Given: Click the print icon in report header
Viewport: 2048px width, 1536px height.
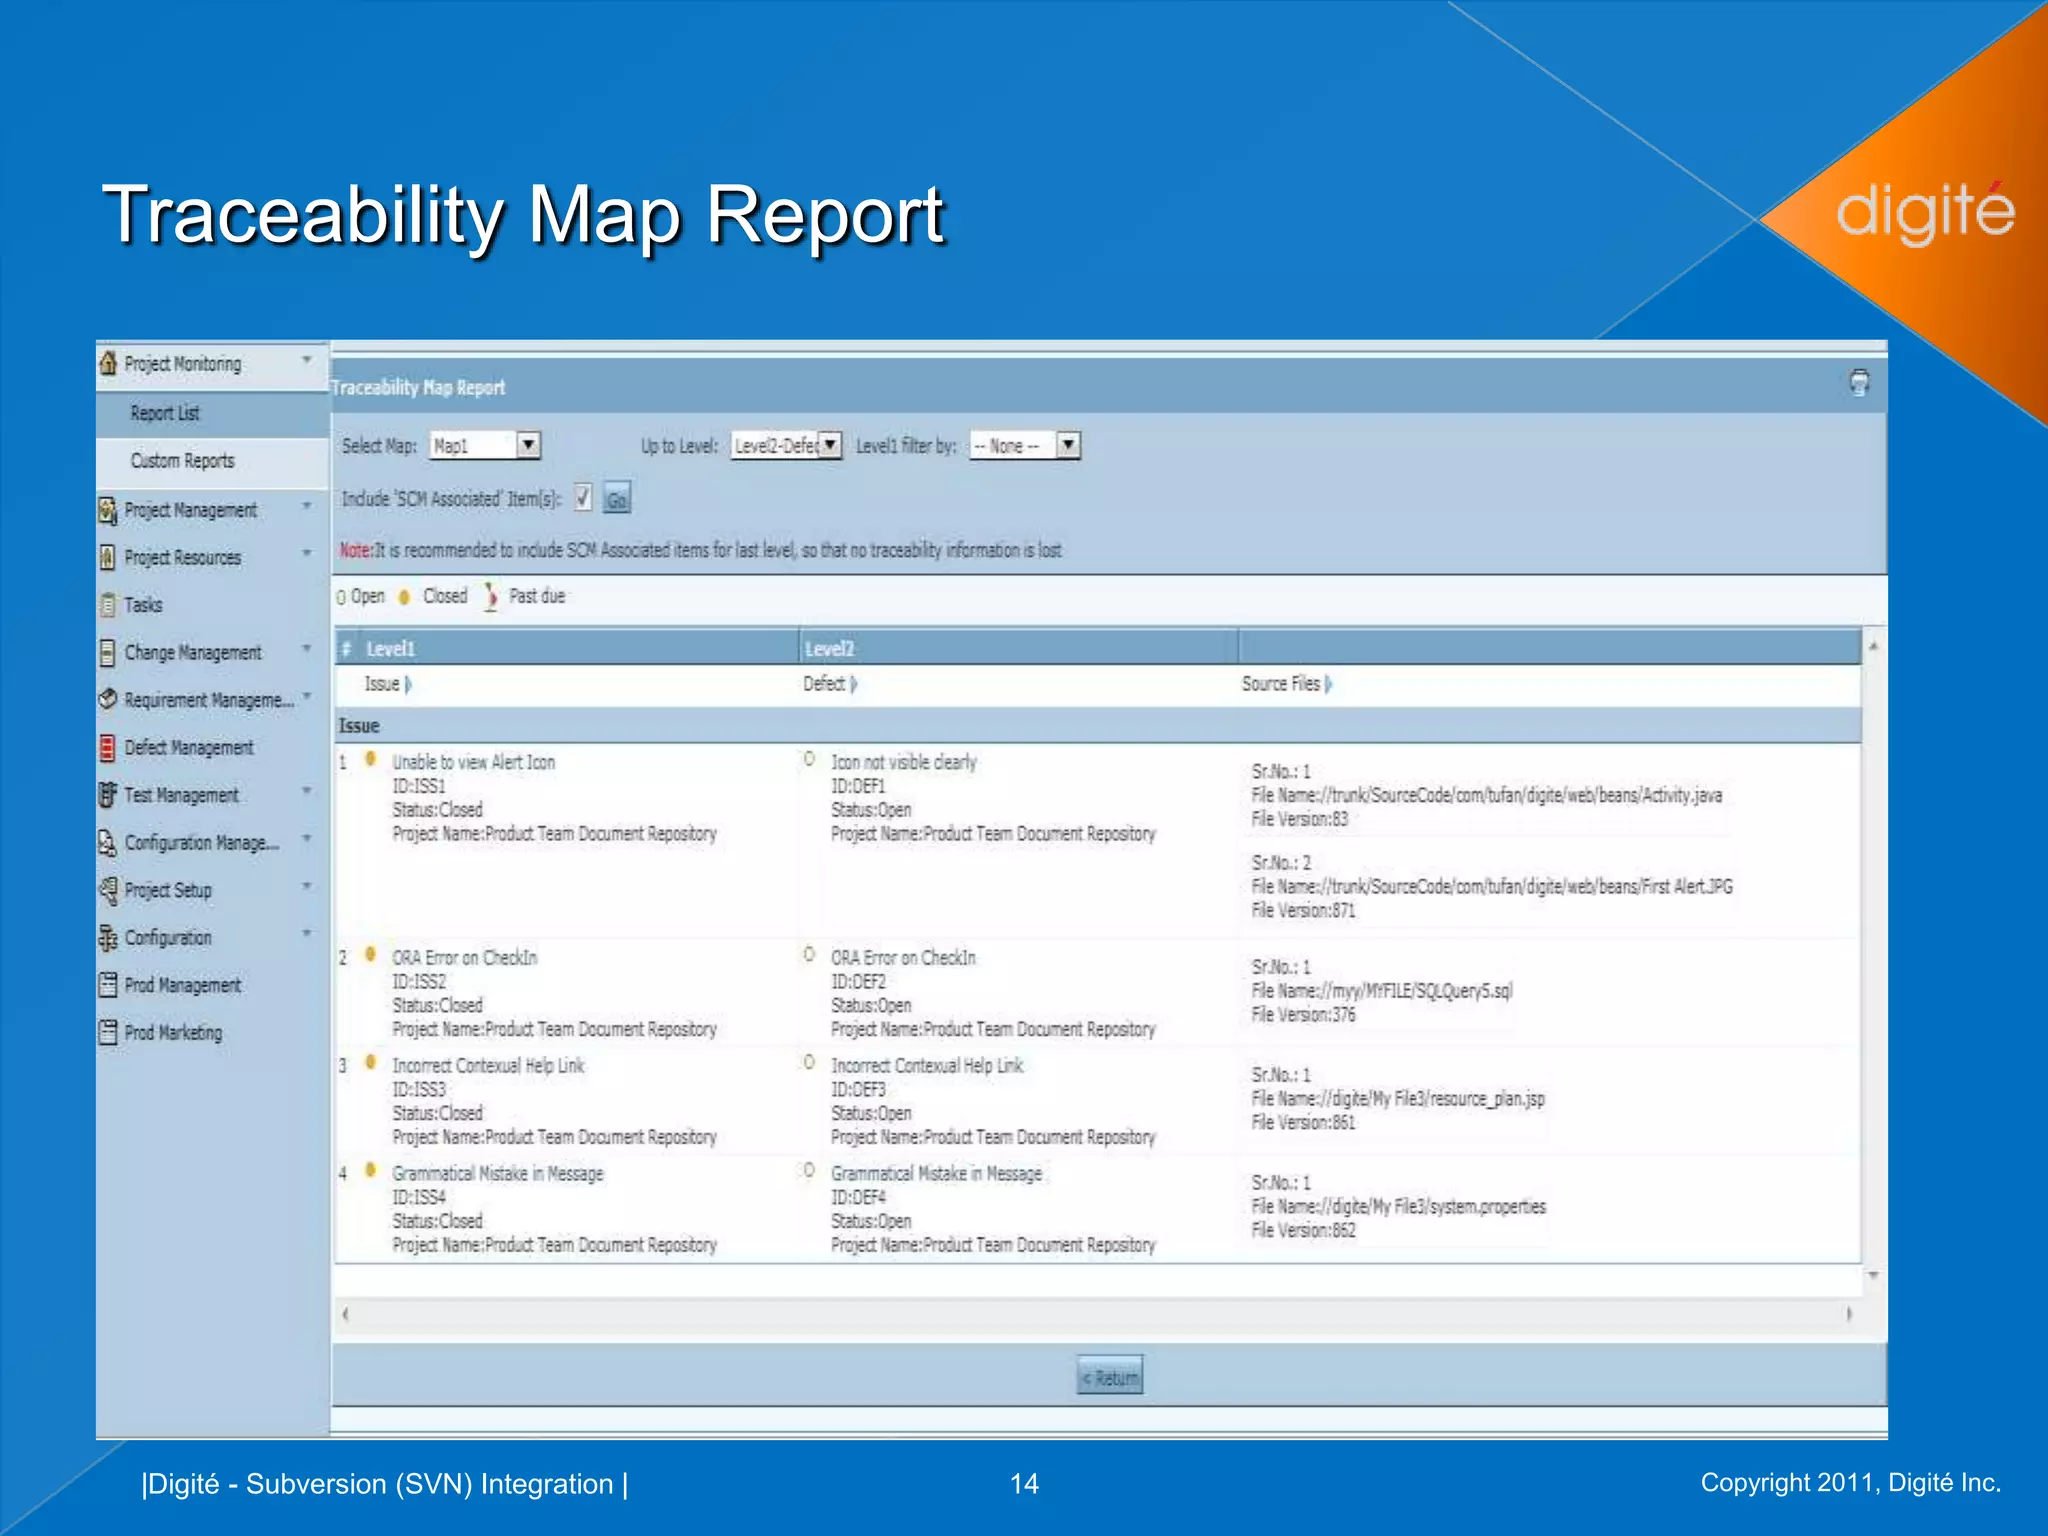Looking at the screenshot, I should tap(1859, 382).
